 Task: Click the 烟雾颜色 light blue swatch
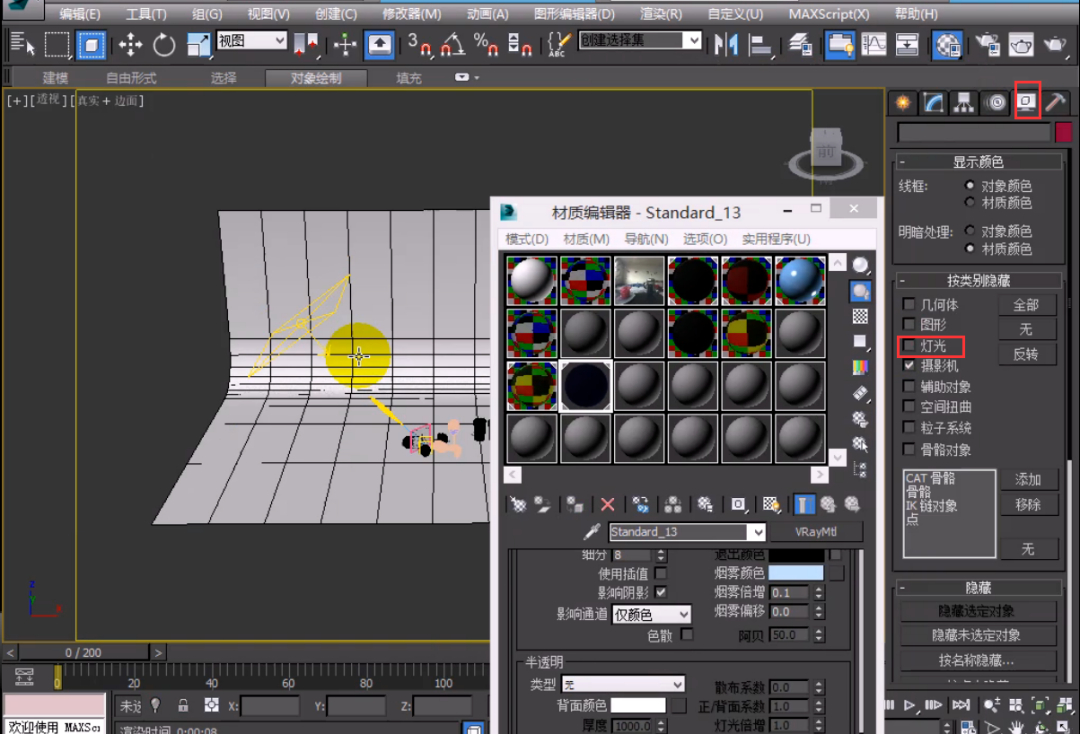(795, 573)
